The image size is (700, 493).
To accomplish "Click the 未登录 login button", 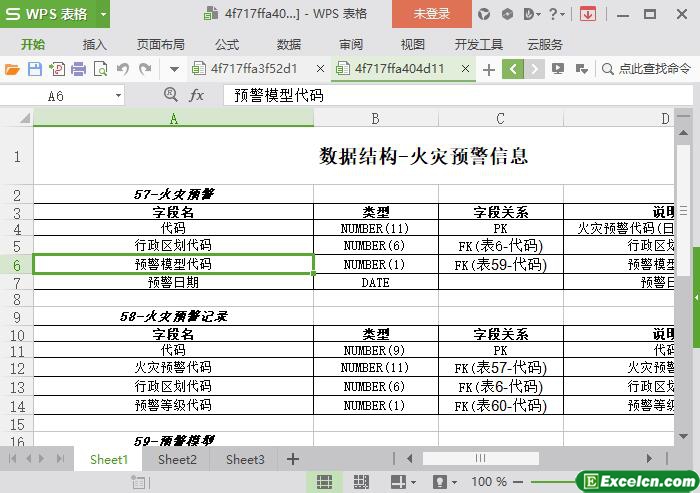I will 432,14.
